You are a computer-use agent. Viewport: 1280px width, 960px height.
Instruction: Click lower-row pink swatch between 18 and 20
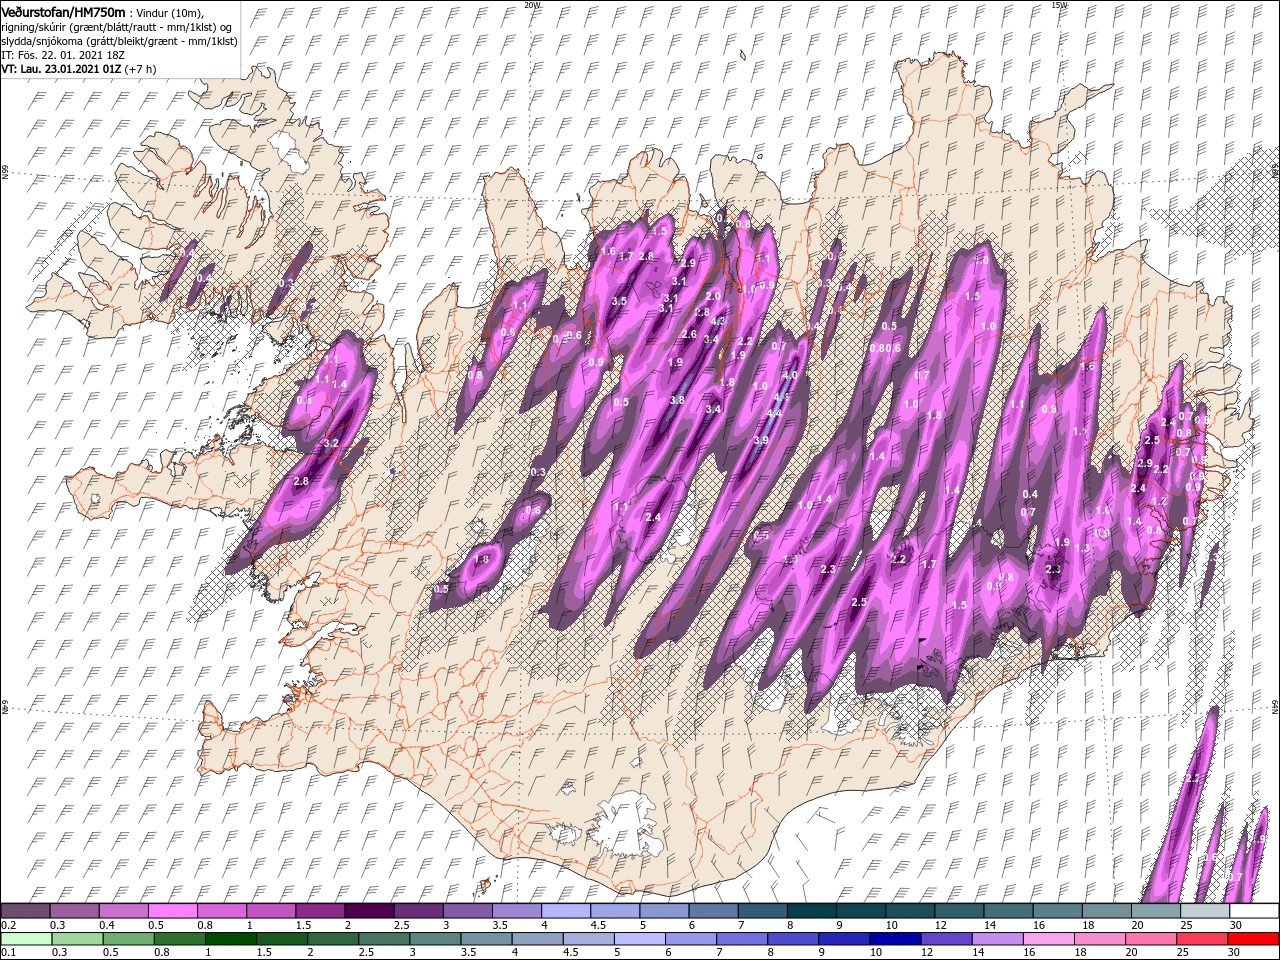(1099, 939)
